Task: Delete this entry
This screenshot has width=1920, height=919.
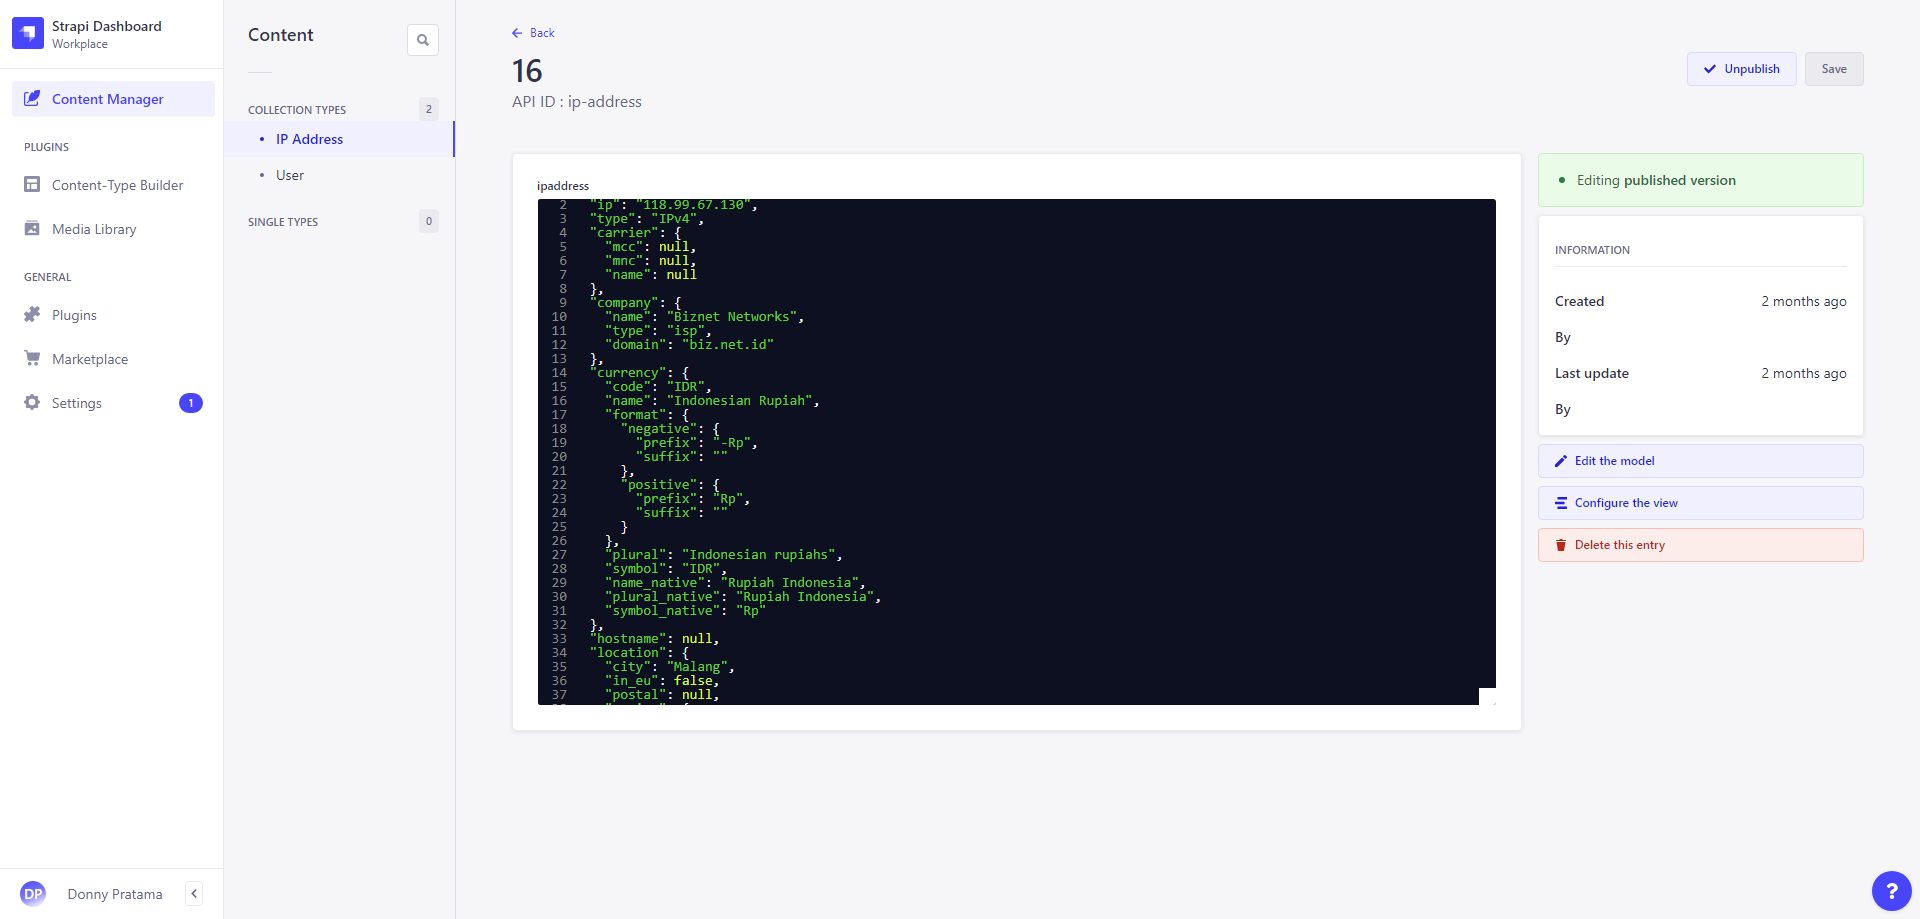Action: click(x=1619, y=545)
